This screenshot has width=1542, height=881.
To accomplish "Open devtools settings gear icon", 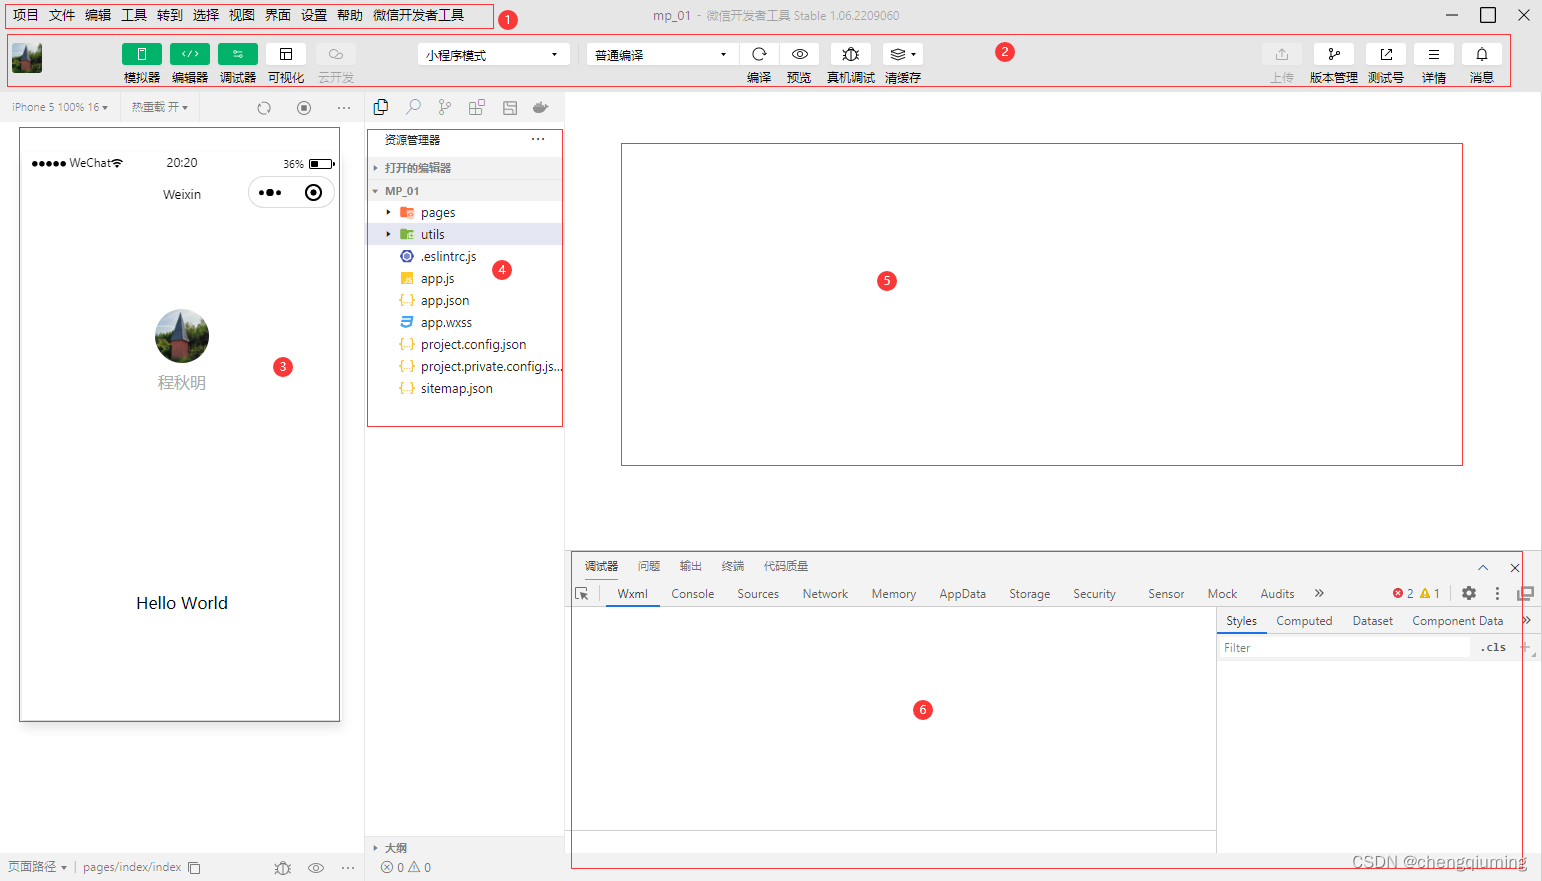I will pos(1469,593).
